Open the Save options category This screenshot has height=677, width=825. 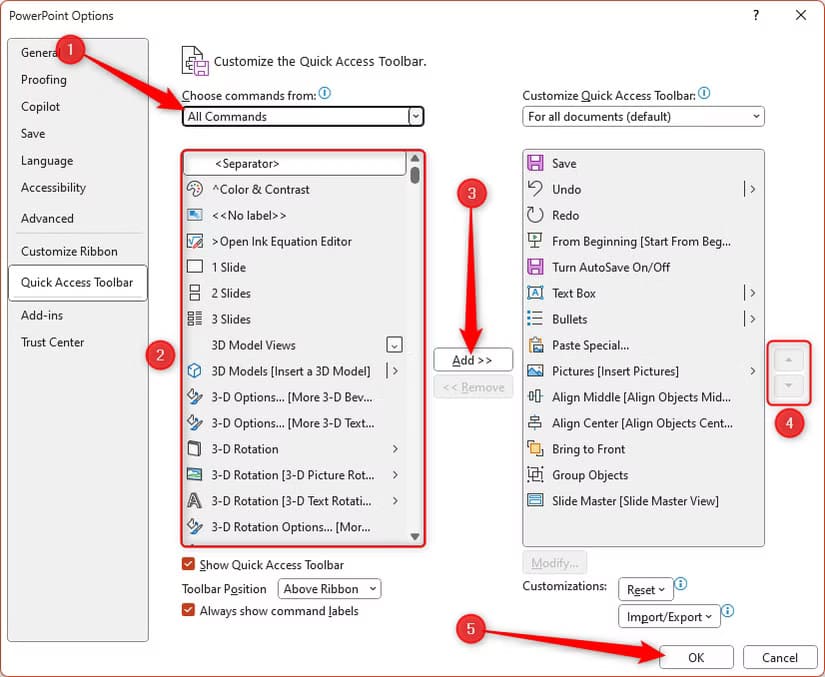coord(78,134)
